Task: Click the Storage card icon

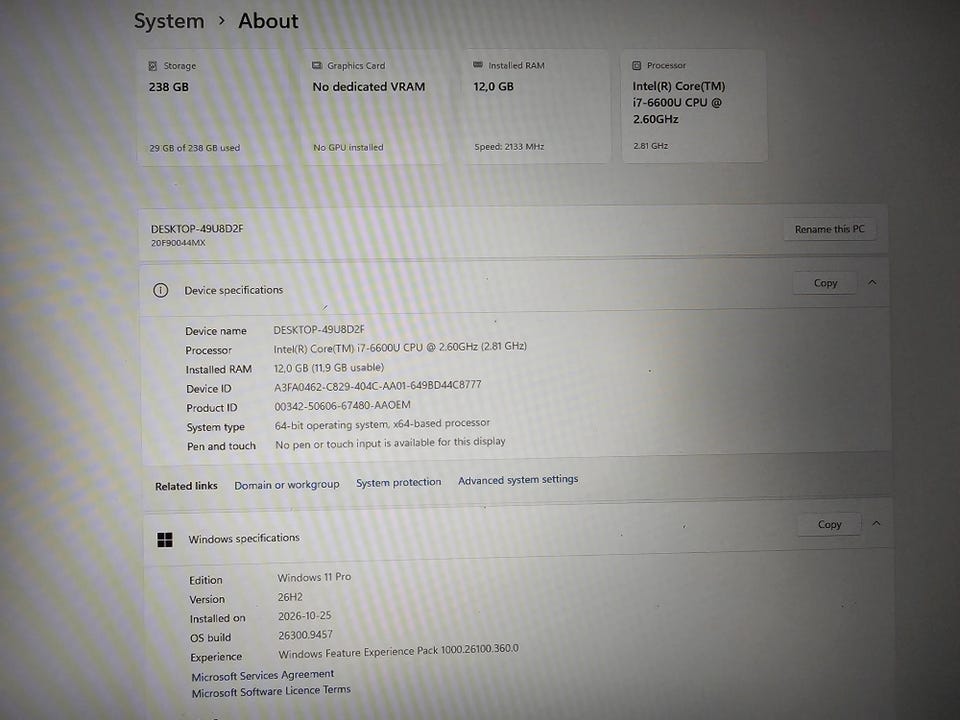Action: point(152,66)
